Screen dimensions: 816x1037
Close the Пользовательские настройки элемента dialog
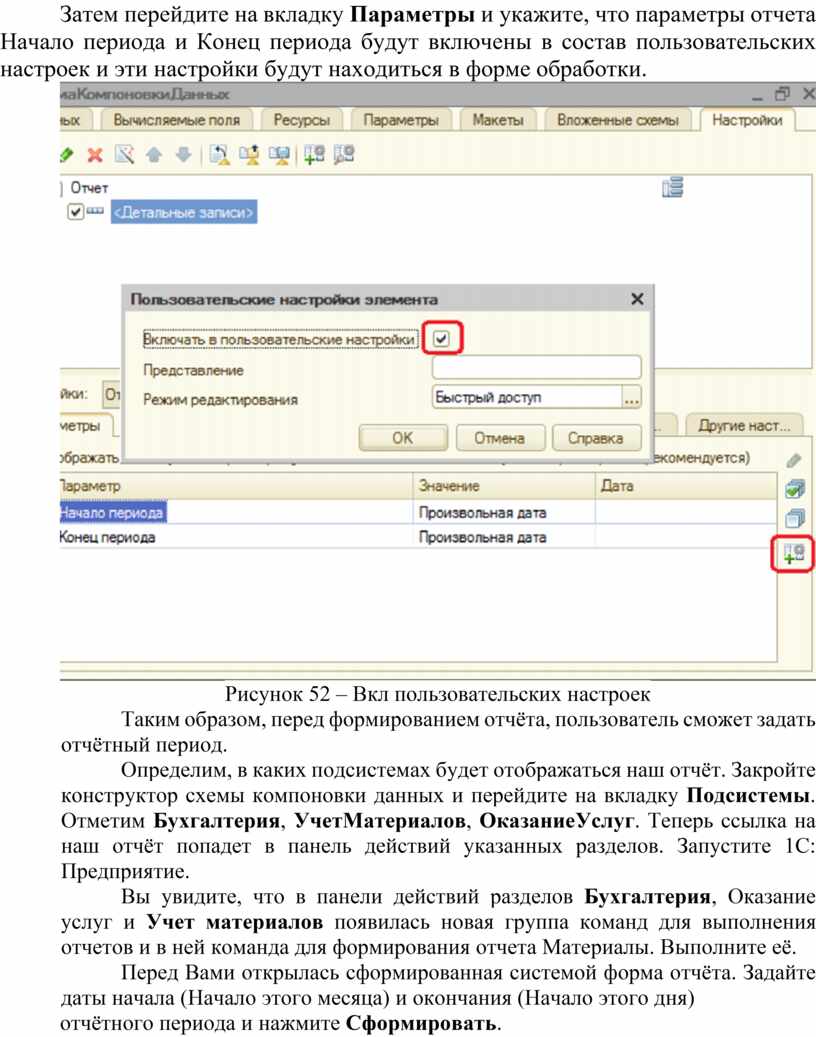click(x=637, y=299)
